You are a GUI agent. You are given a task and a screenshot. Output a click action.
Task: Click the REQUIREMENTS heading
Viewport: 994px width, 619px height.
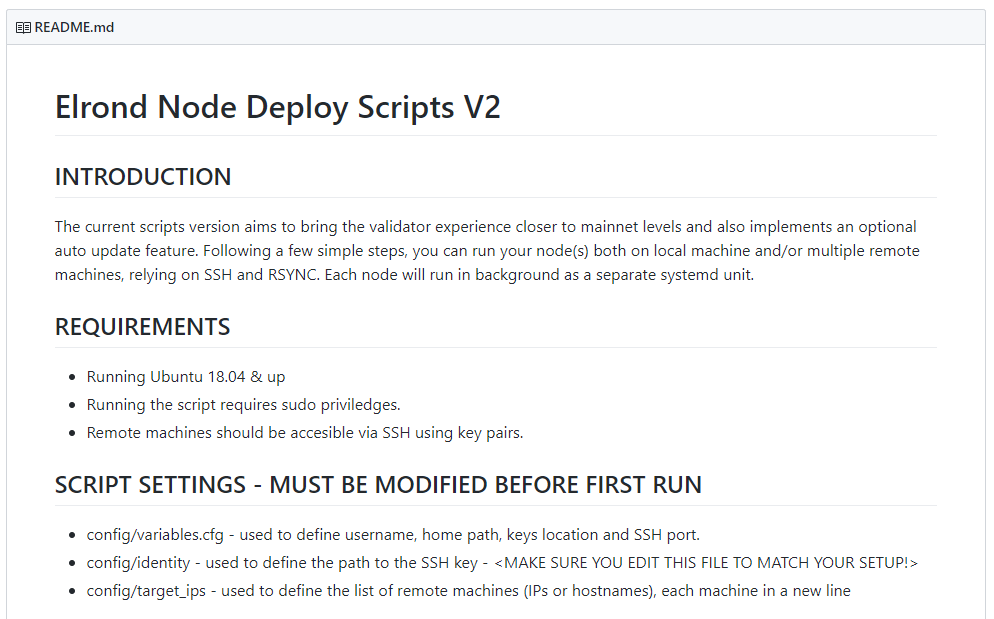tap(143, 327)
